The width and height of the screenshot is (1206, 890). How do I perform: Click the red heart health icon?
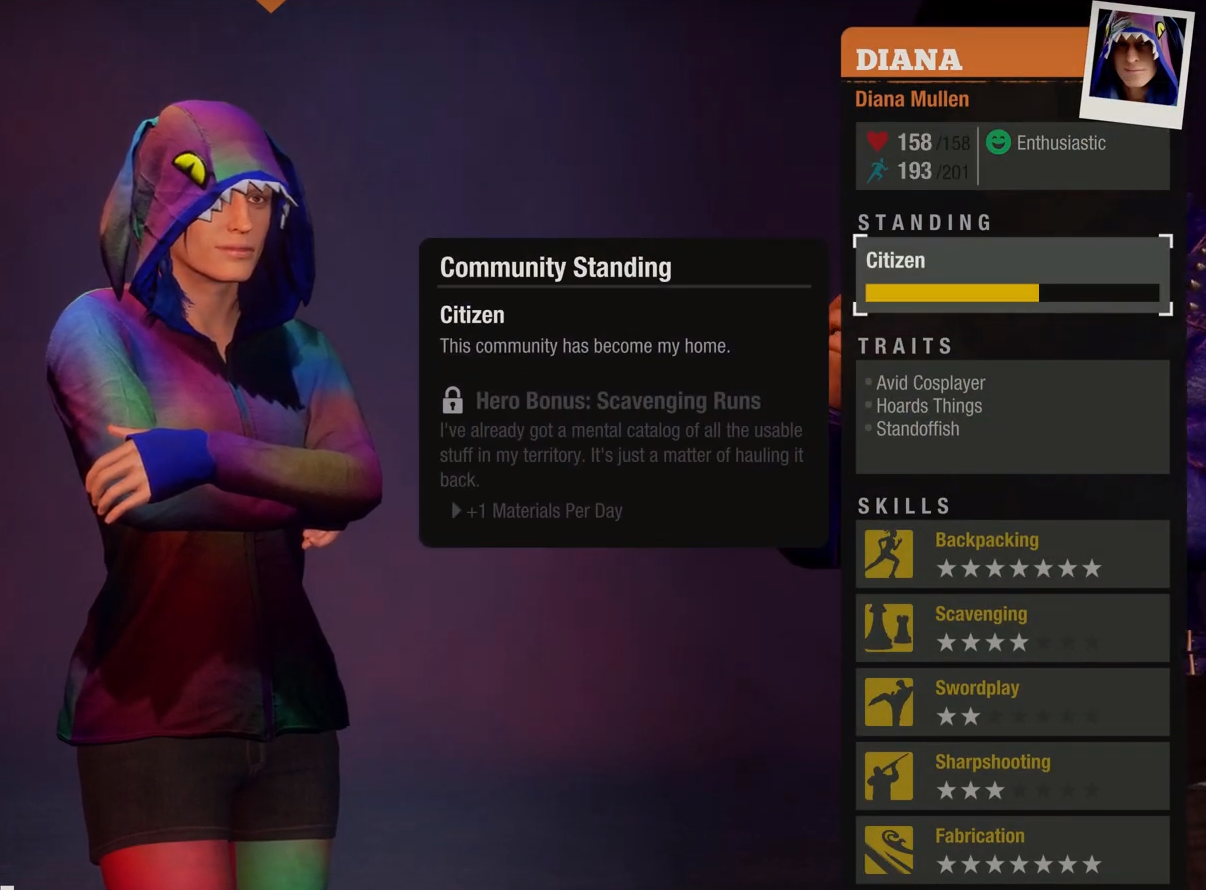(x=877, y=142)
